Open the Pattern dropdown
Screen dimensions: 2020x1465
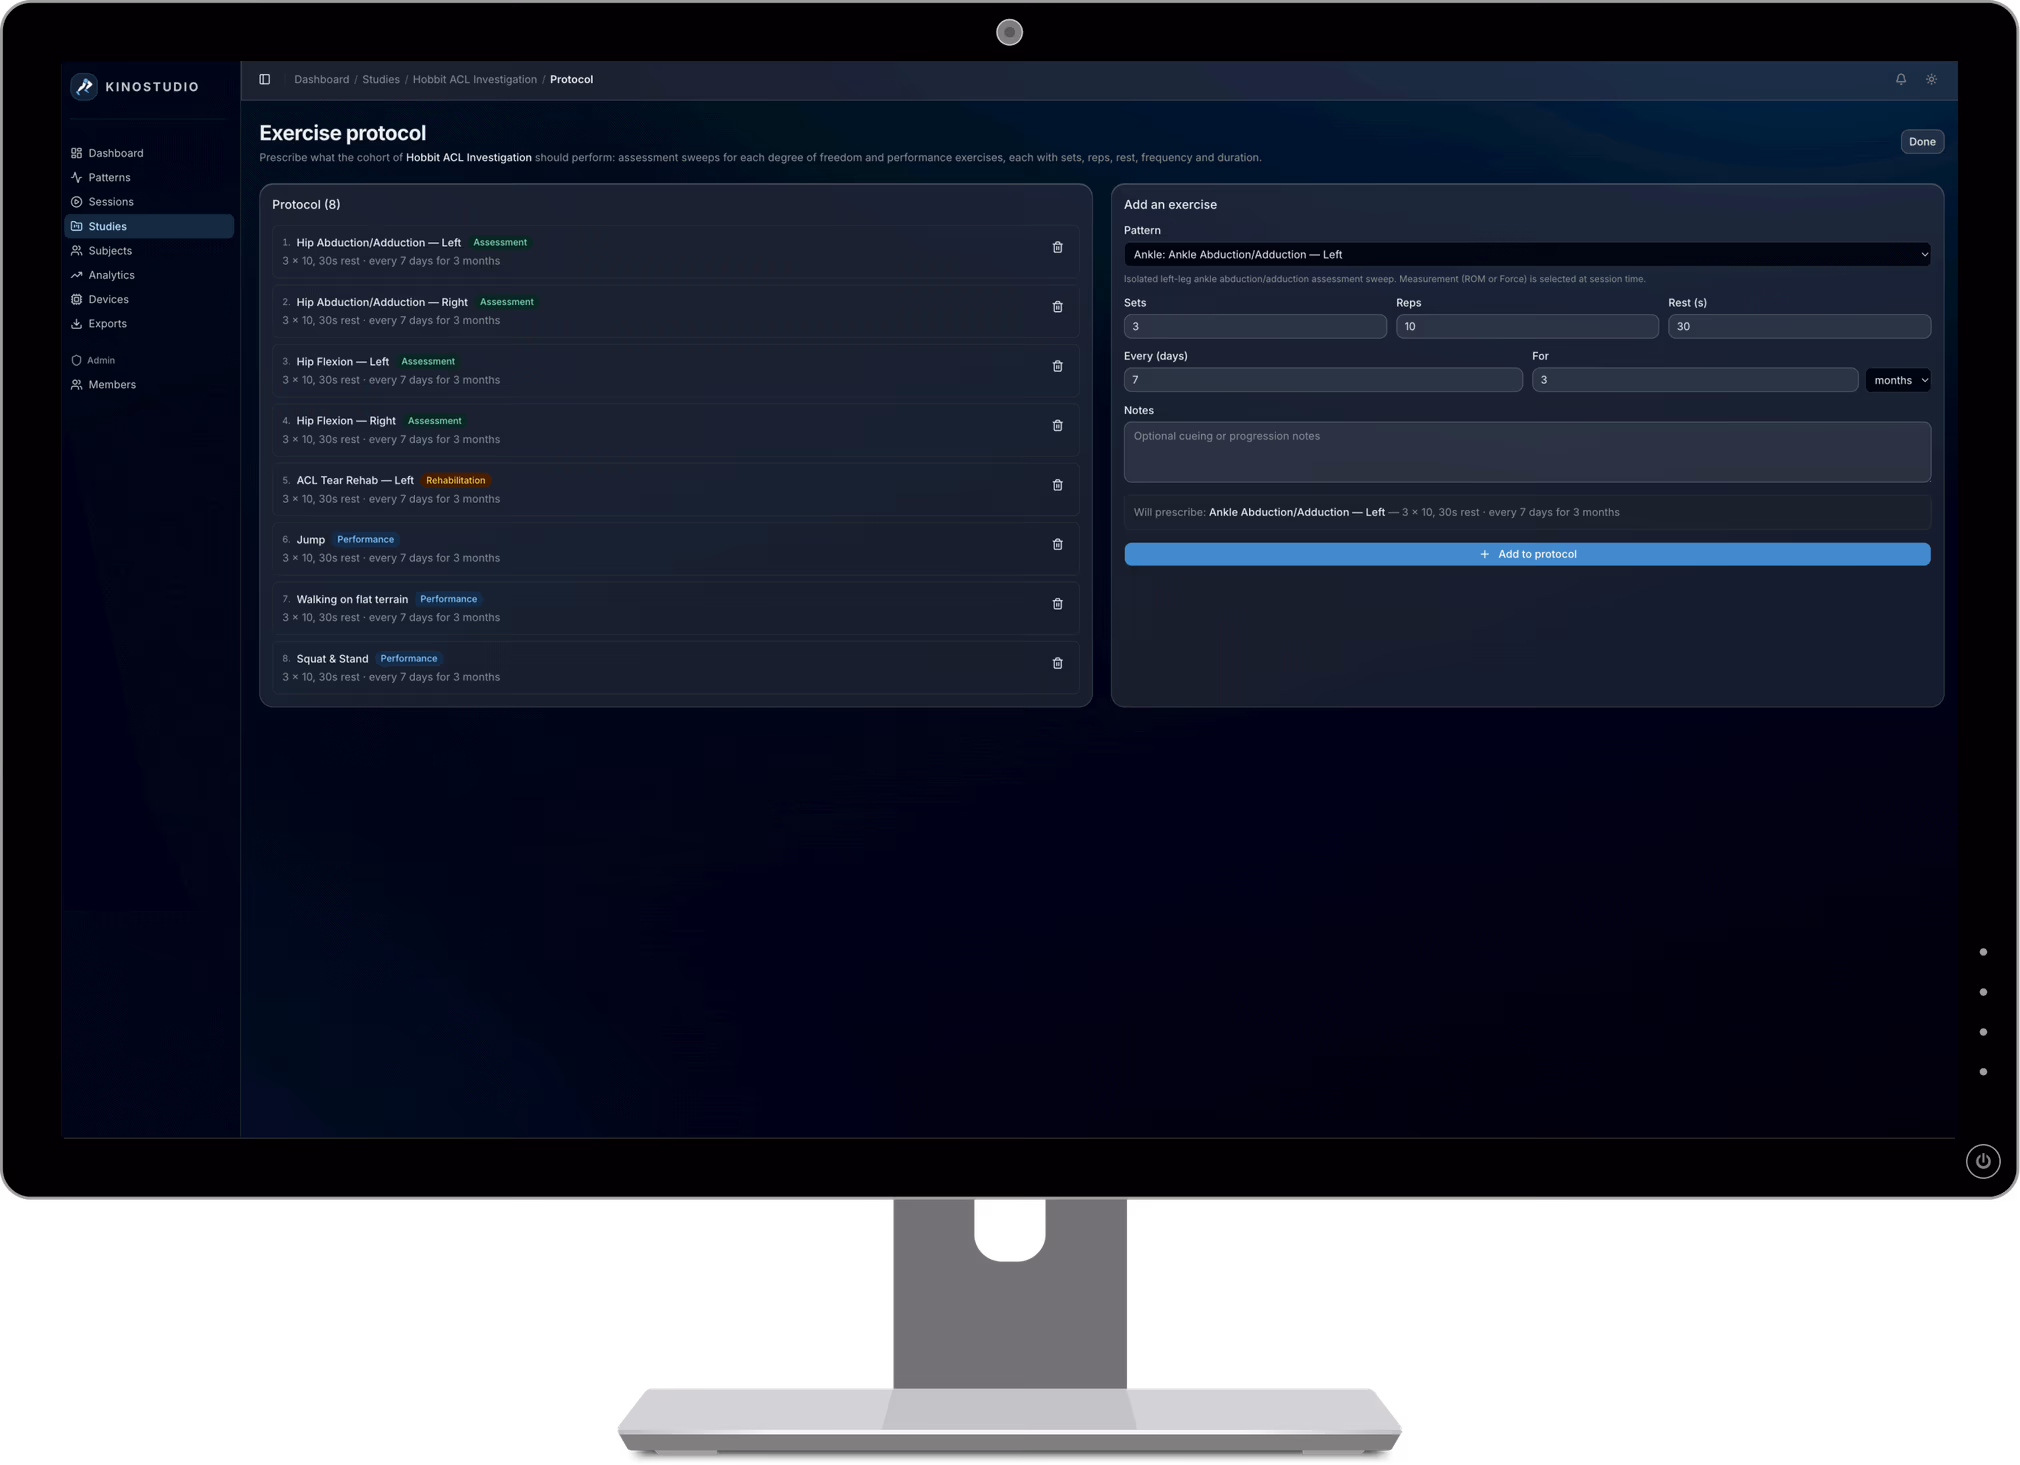tap(1527, 254)
